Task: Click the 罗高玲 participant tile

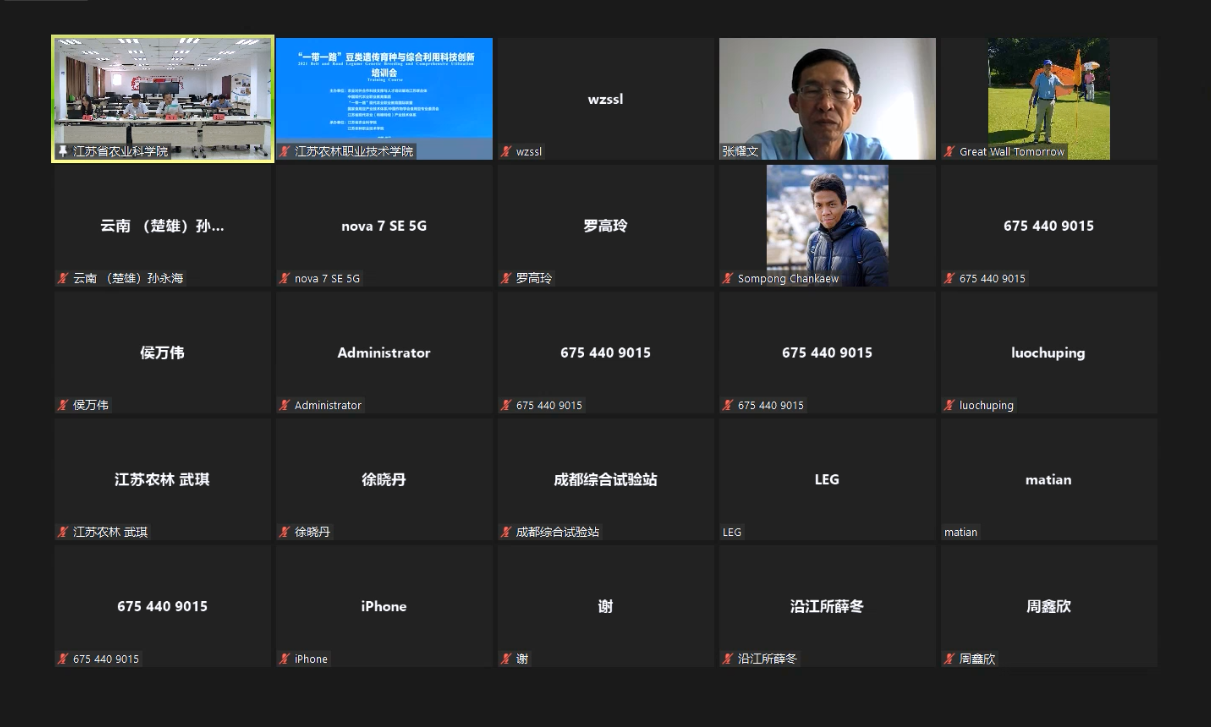Action: [605, 226]
